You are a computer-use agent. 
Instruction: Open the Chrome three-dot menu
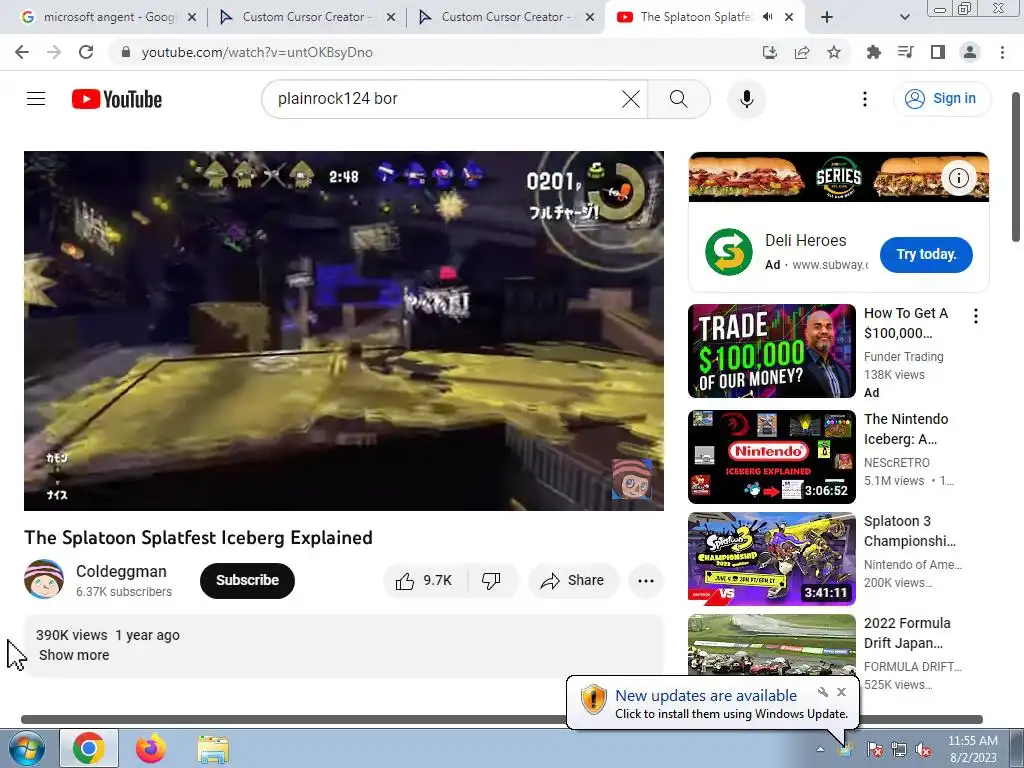1002,52
